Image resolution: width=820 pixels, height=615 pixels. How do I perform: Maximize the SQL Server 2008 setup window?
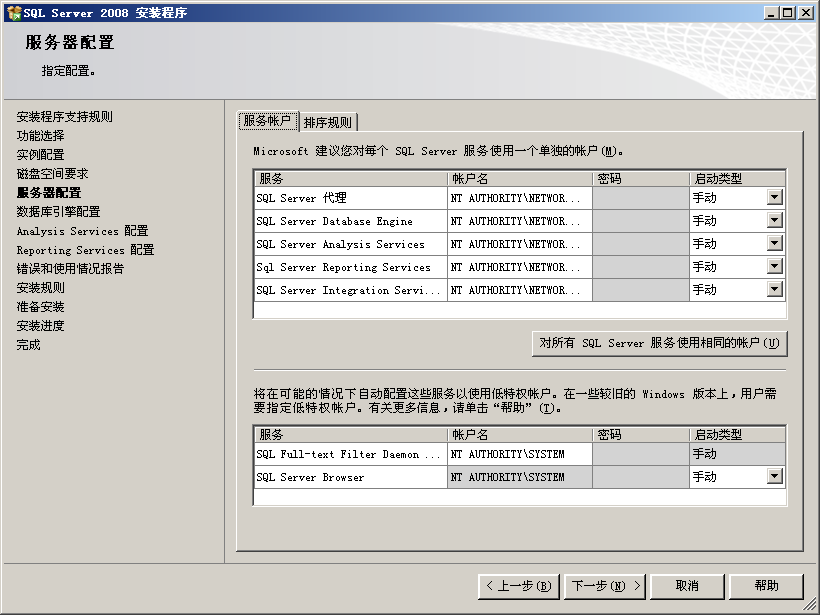pos(788,13)
